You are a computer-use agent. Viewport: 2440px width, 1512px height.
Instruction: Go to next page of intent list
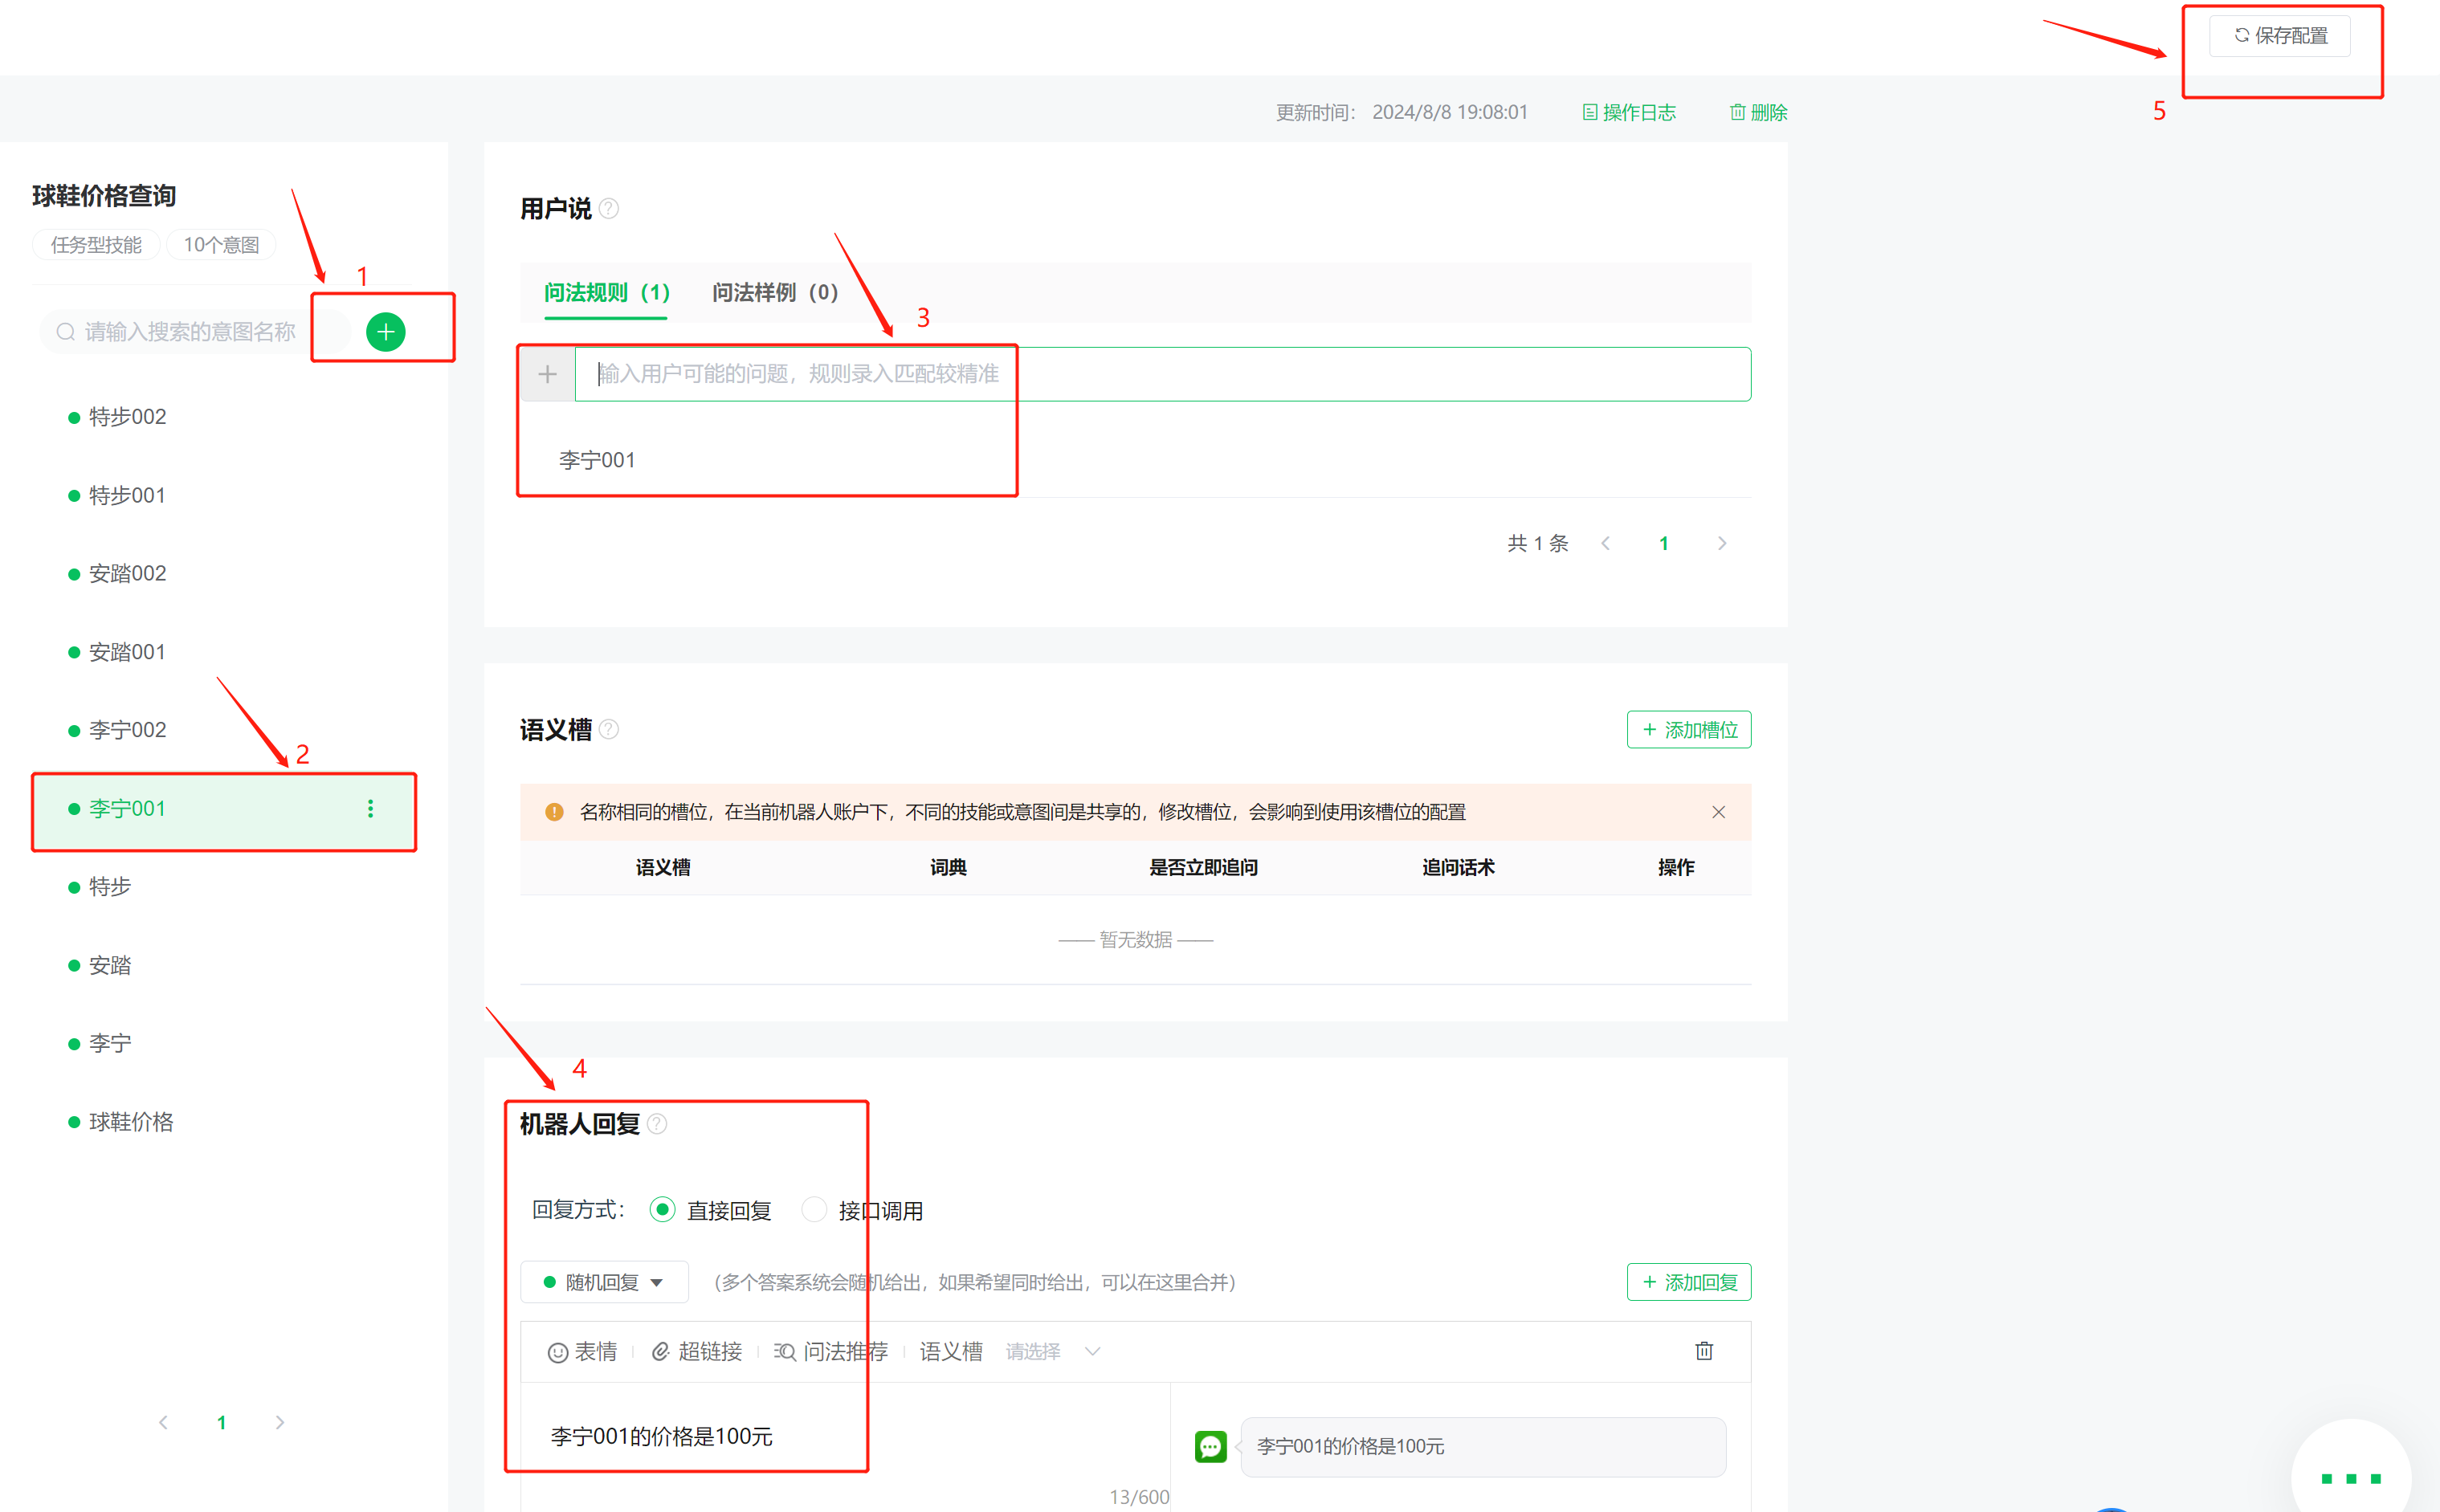280,1422
